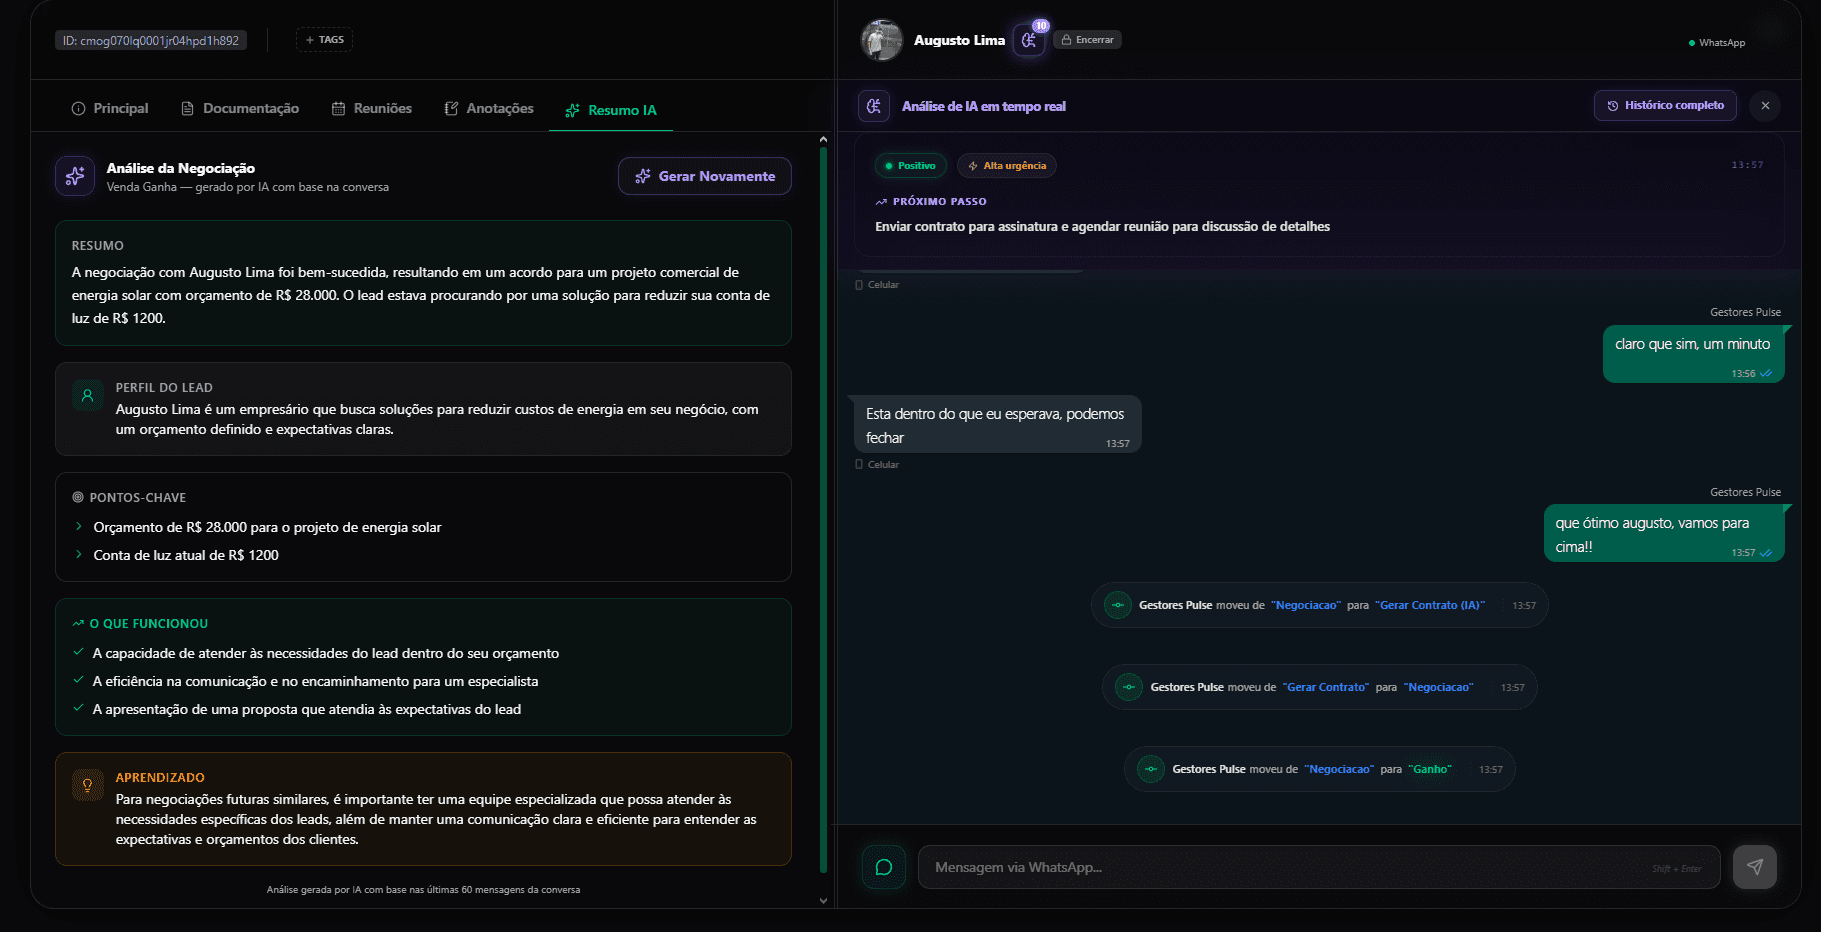Click the "Ganho" stage link
The width and height of the screenshot is (1821, 932).
coord(1430,769)
